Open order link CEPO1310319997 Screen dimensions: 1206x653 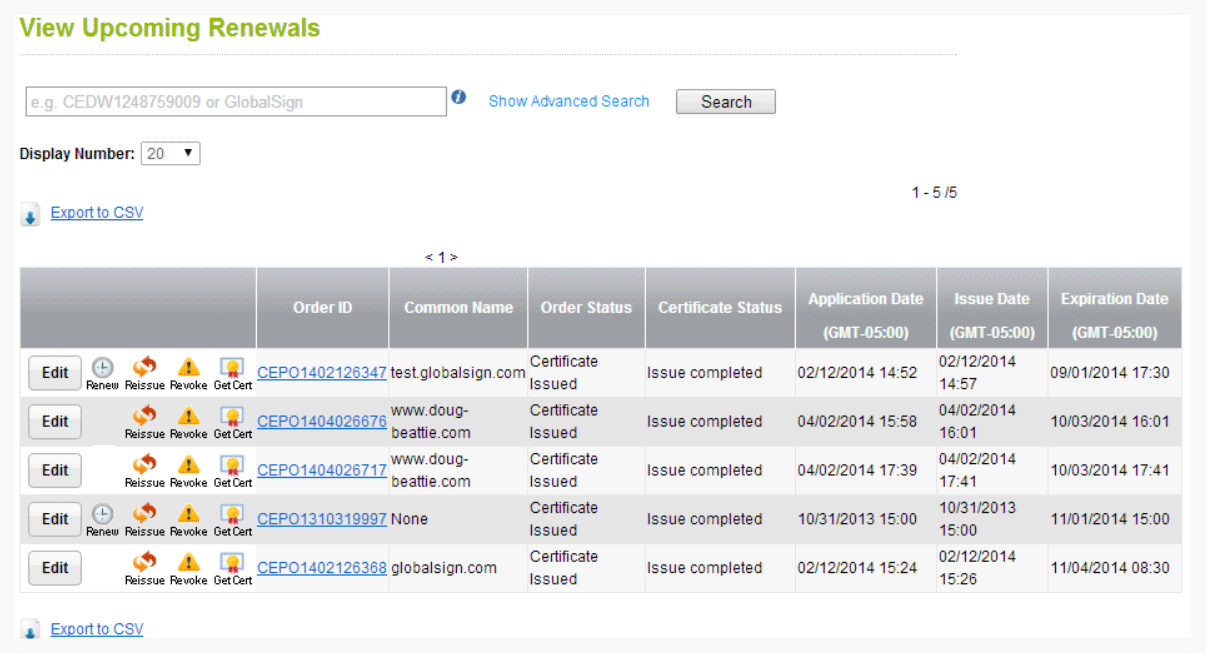point(321,519)
